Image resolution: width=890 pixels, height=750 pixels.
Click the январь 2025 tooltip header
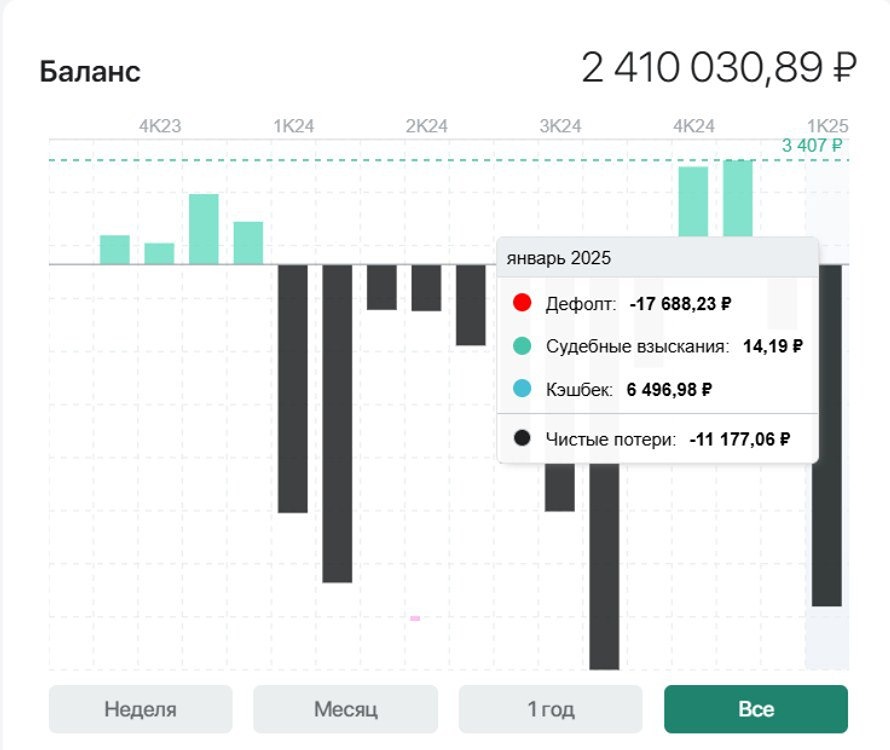[559, 258]
